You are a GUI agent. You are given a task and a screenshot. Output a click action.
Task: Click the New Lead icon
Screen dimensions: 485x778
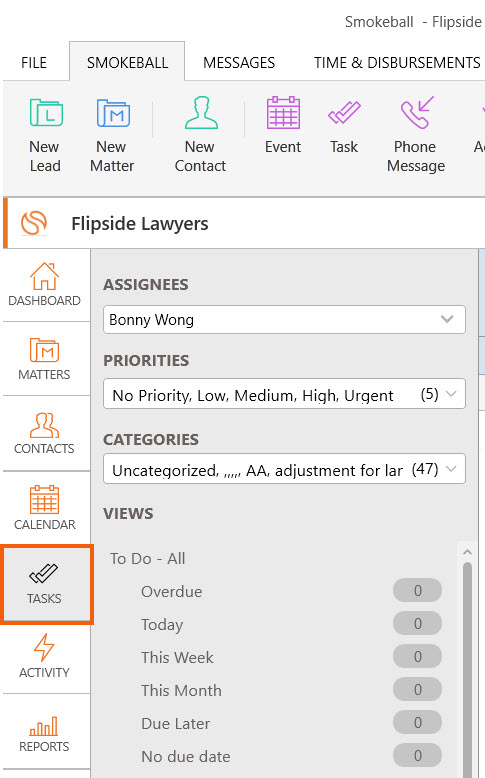45,113
